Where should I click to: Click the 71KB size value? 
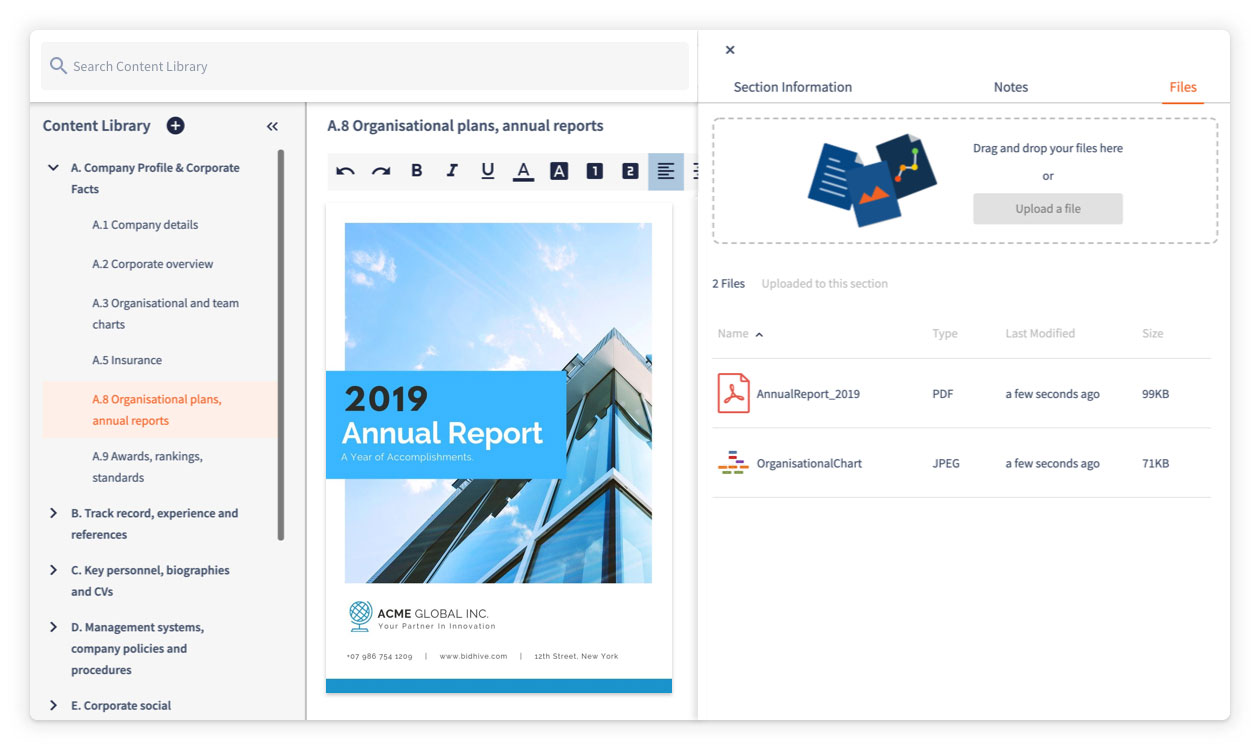click(1155, 464)
